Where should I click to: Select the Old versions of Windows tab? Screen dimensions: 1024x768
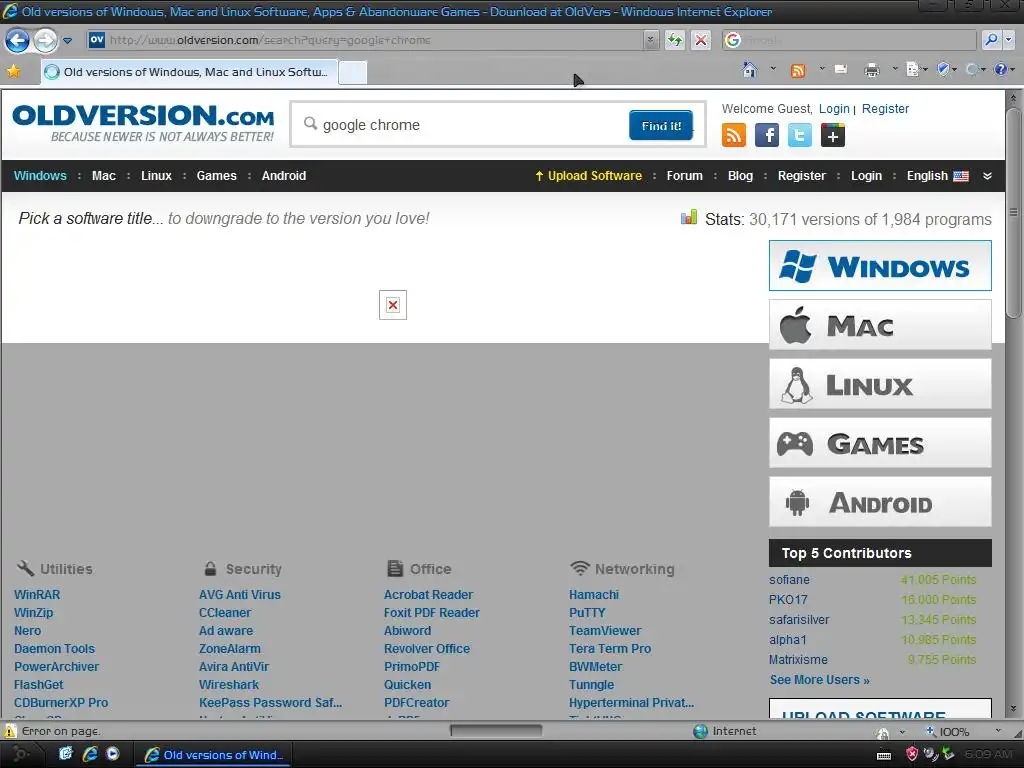point(189,72)
